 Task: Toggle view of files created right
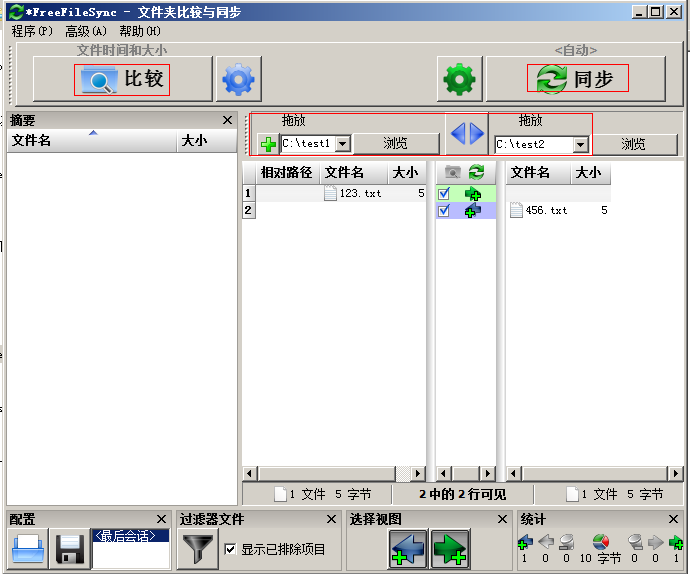[450, 549]
